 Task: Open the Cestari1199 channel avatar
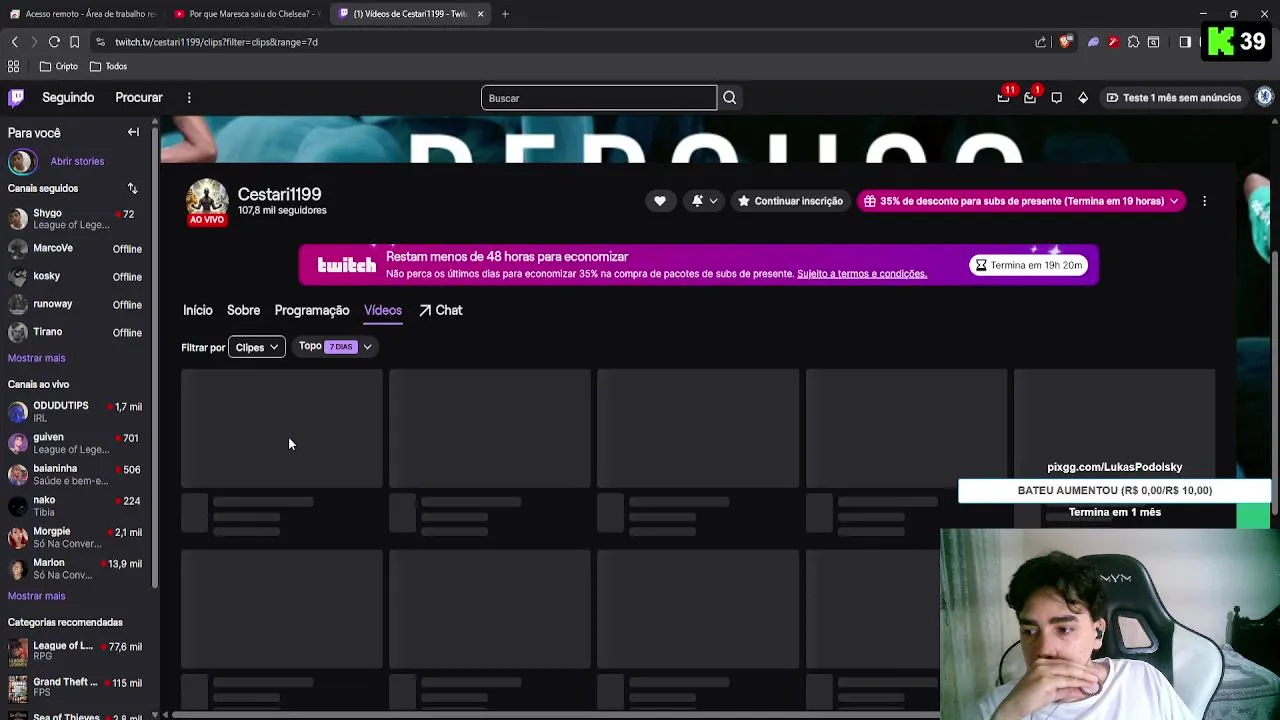tap(207, 201)
